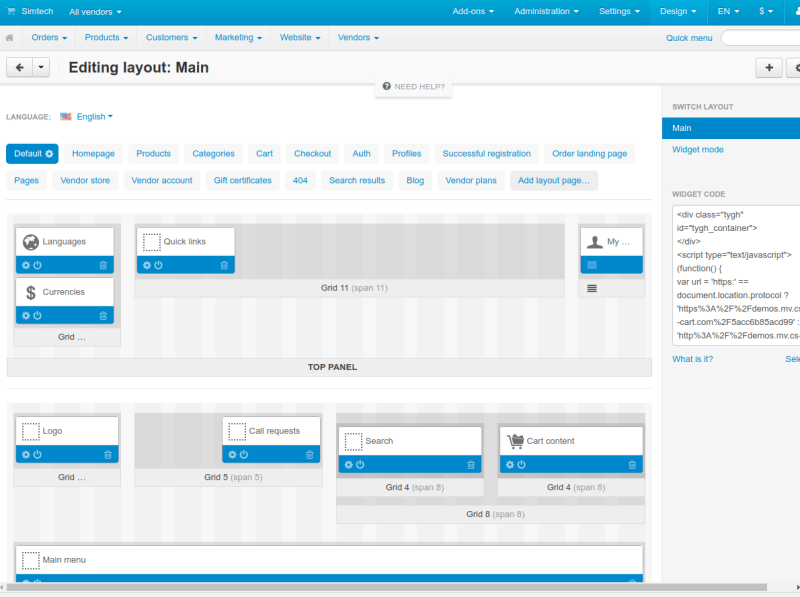The height and width of the screenshot is (597, 800).
Task: Click the plus button to add a block
Action: [x=769, y=67]
